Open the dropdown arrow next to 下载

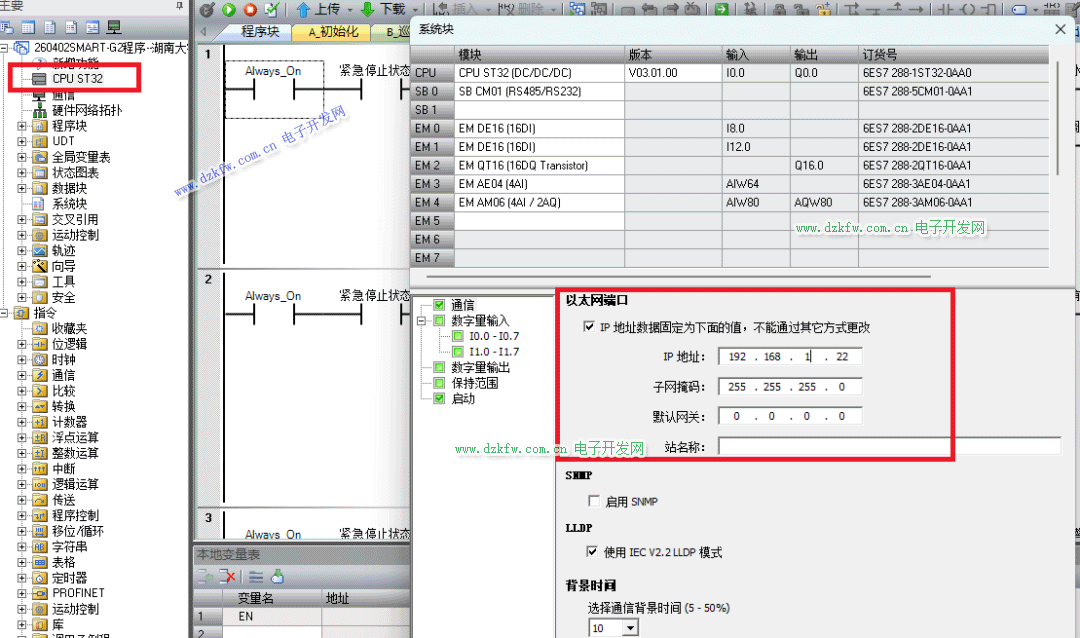point(415,10)
